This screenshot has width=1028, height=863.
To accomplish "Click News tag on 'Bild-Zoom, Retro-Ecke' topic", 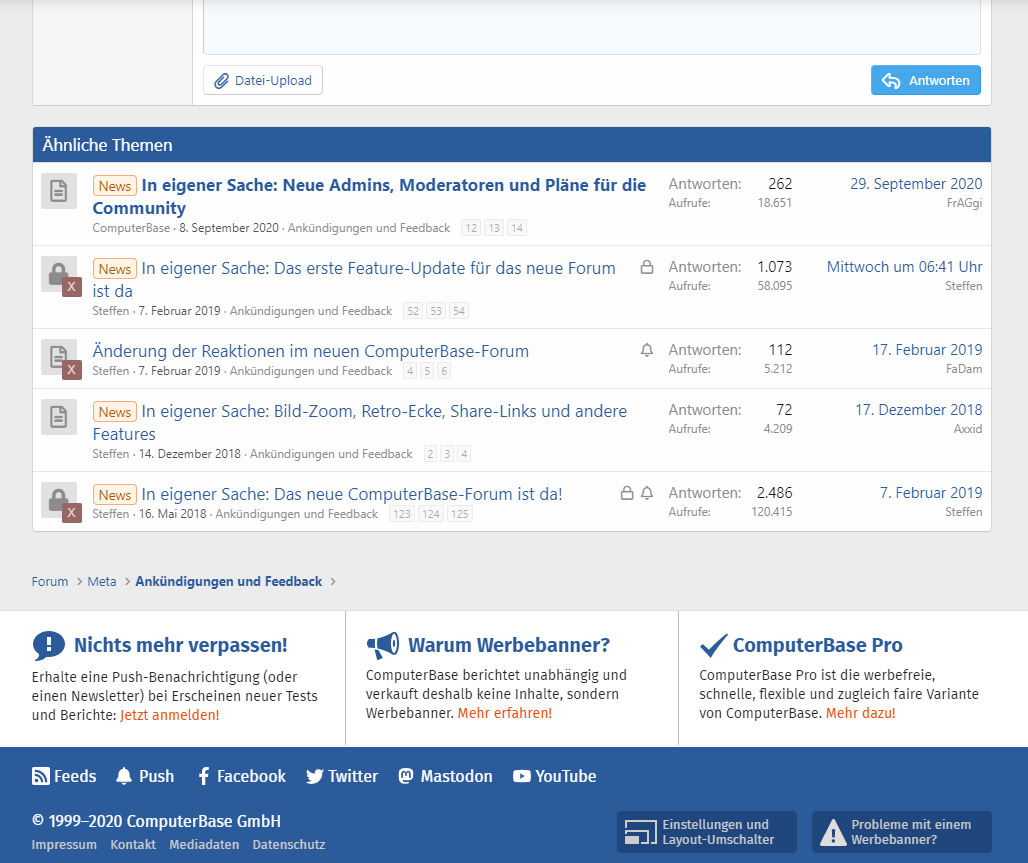I will point(115,412).
